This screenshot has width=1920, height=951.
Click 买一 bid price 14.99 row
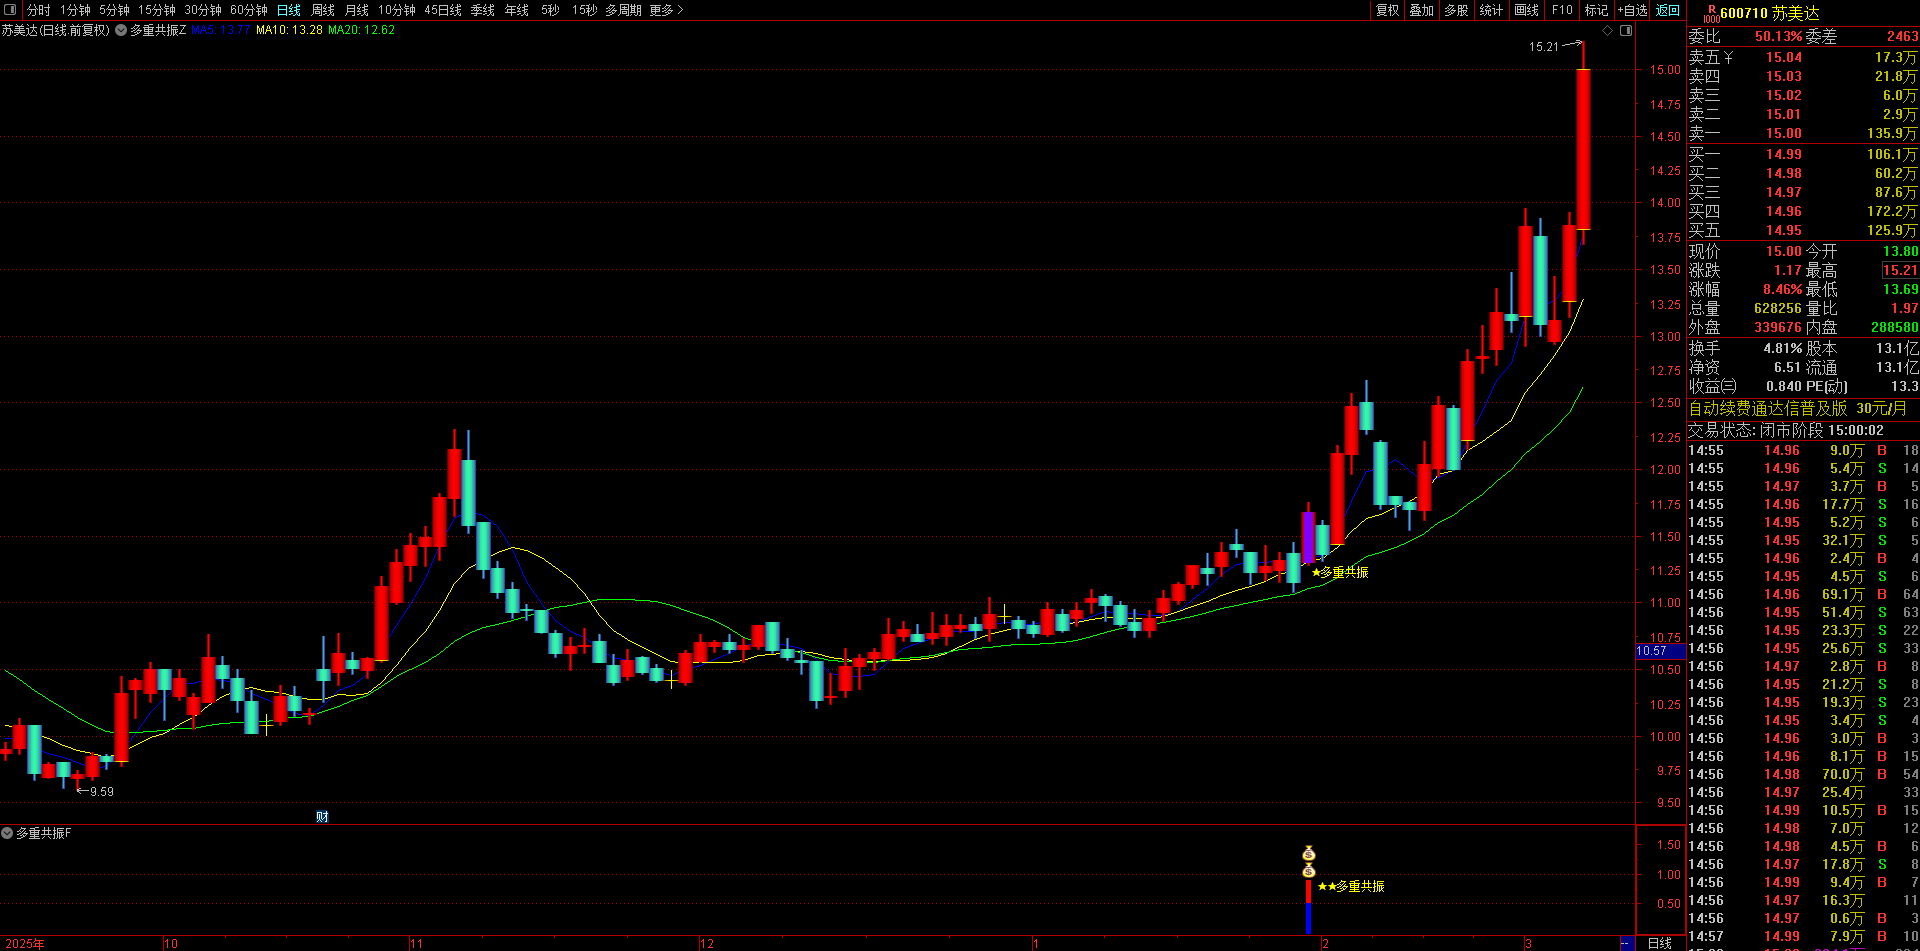click(x=1803, y=154)
